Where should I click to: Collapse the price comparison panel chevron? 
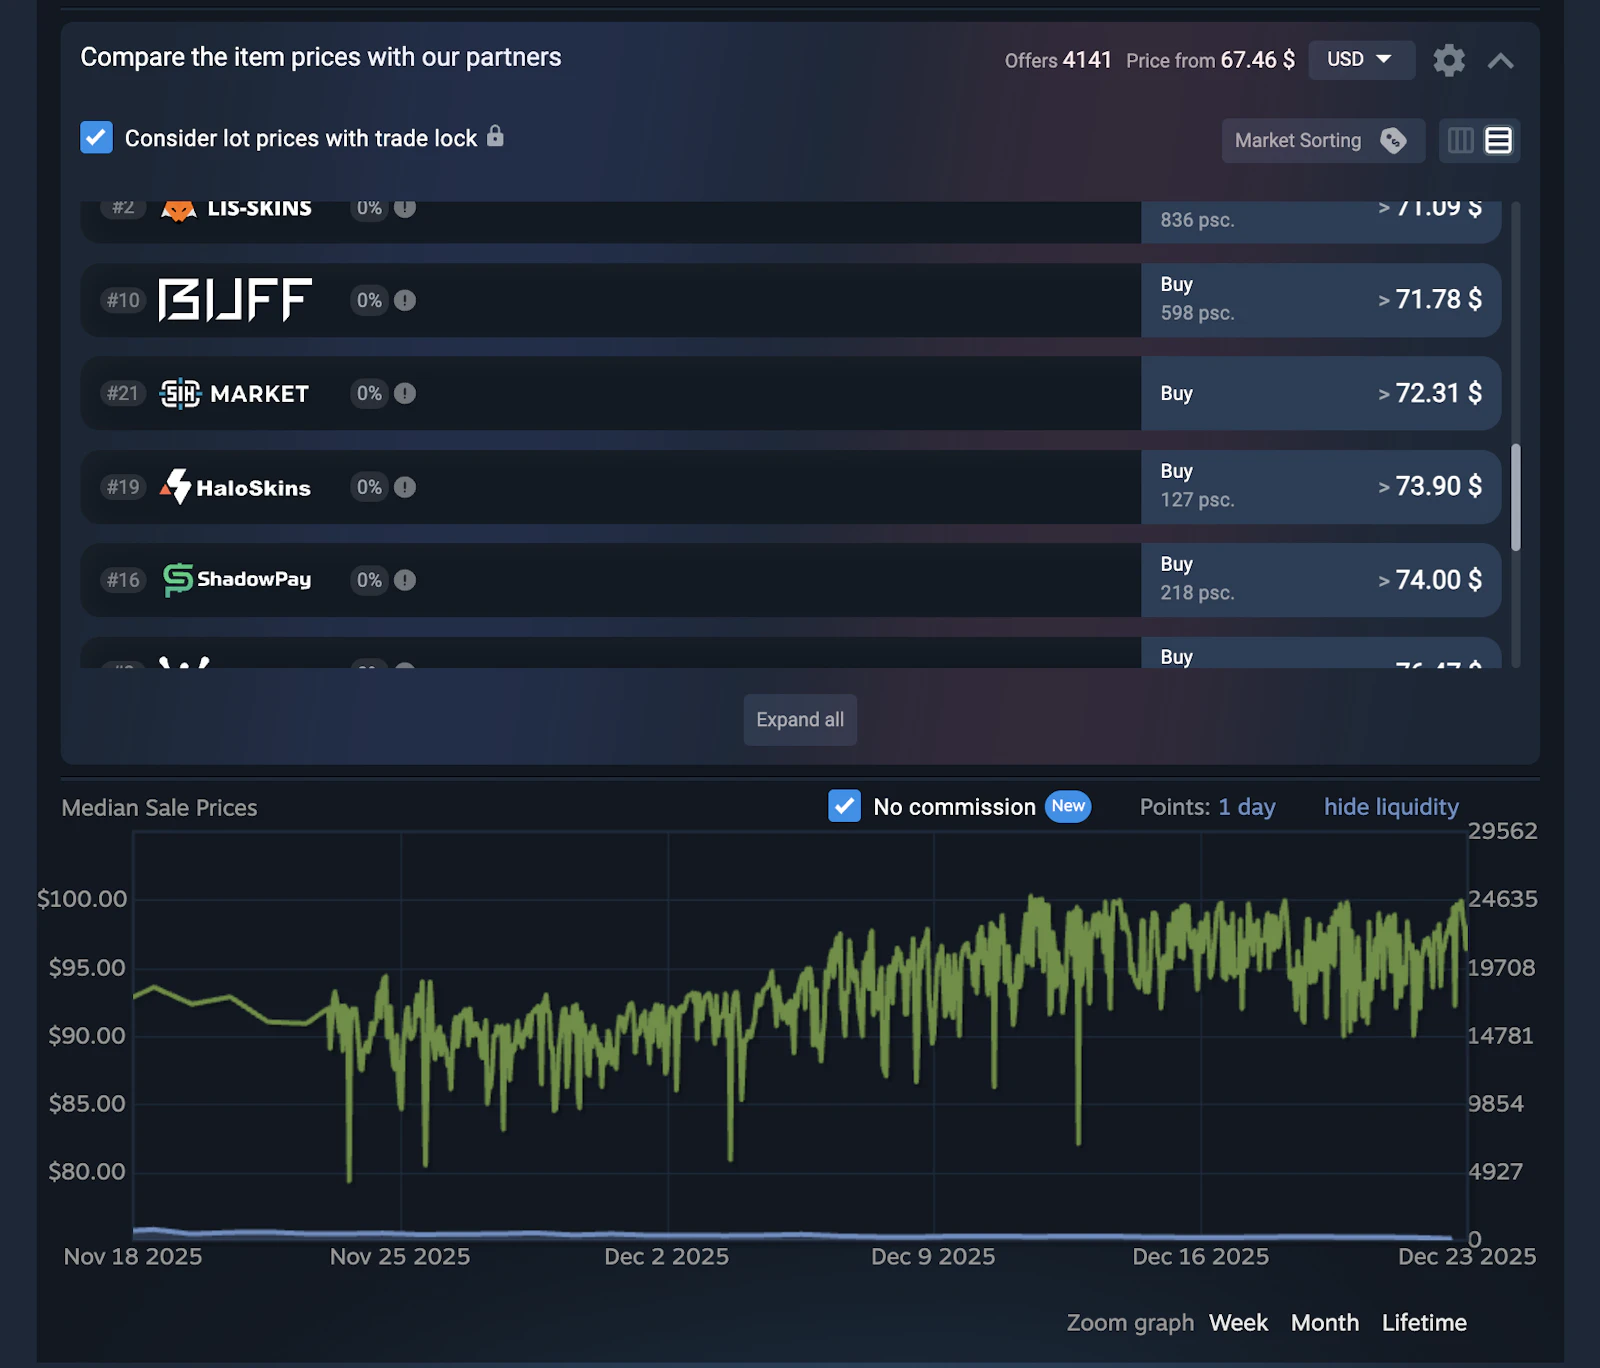click(1500, 61)
